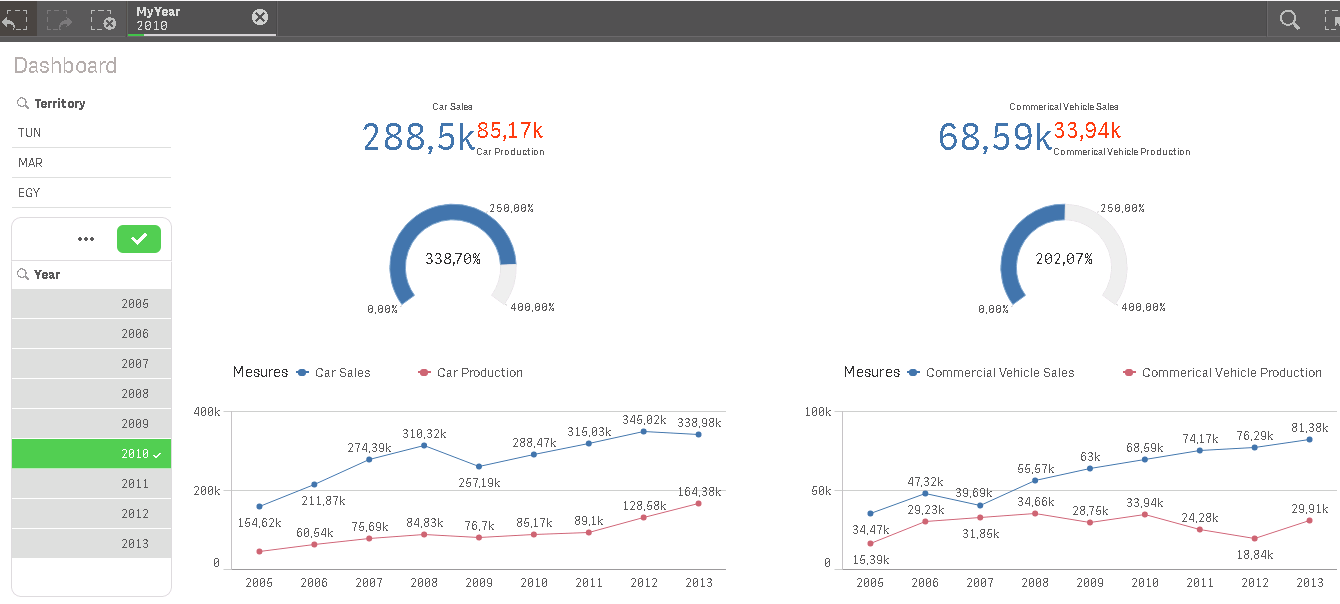This screenshot has width=1340, height=604.
Task: Clear all selections with the toolbar icon
Action: (103, 19)
